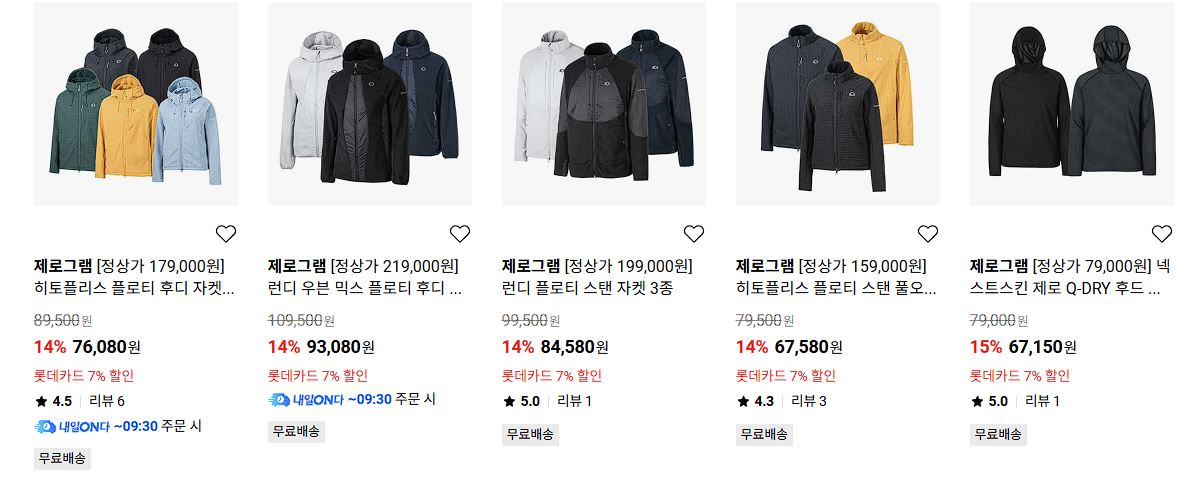
Task: Click heart icon on 67,580원 stand pullover
Action: pos(928,234)
